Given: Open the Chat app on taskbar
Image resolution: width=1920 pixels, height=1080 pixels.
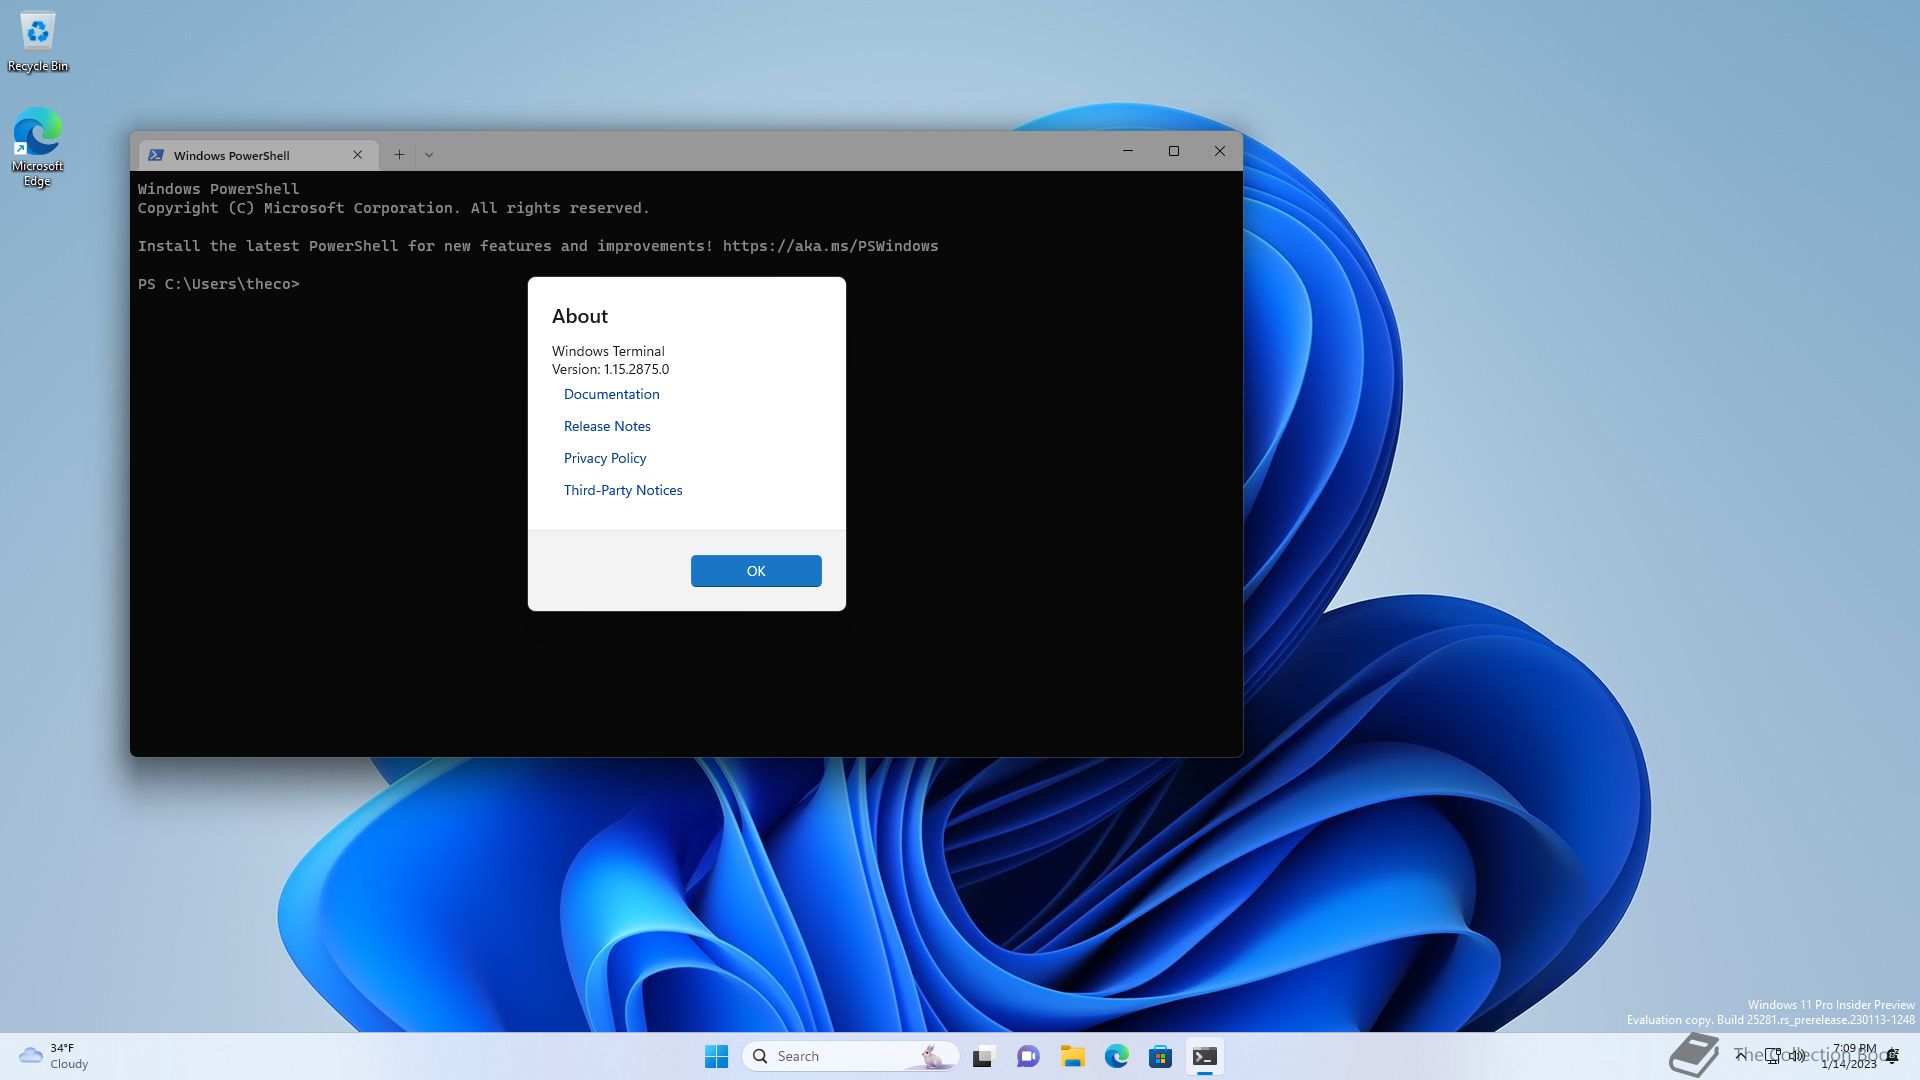Looking at the screenshot, I should pyautogui.click(x=1028, y=1056).
